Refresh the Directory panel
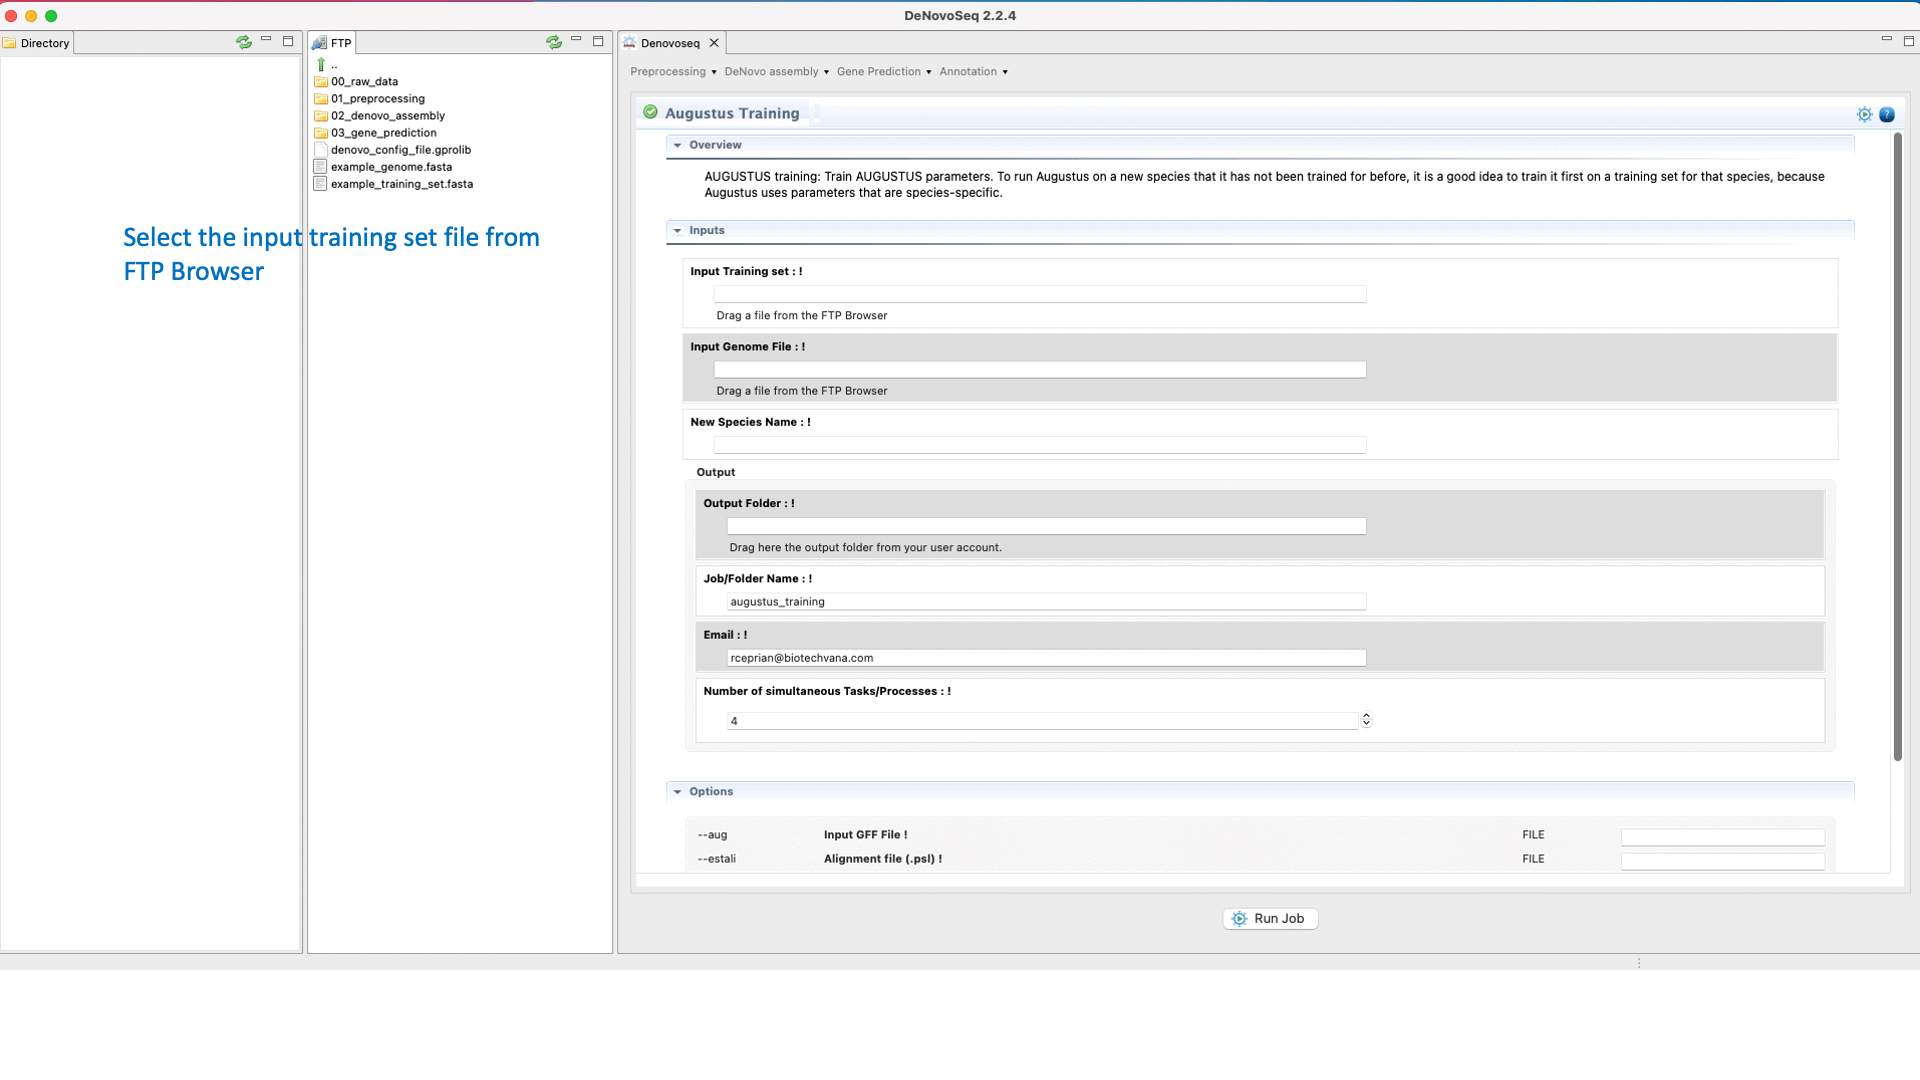1920x1080 pixels. 243,42
